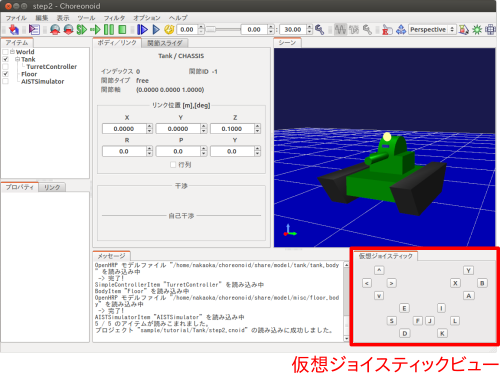Increase the 30.00 max time value
The height and width of the screenshot is (373, 500).
[310, 27]
